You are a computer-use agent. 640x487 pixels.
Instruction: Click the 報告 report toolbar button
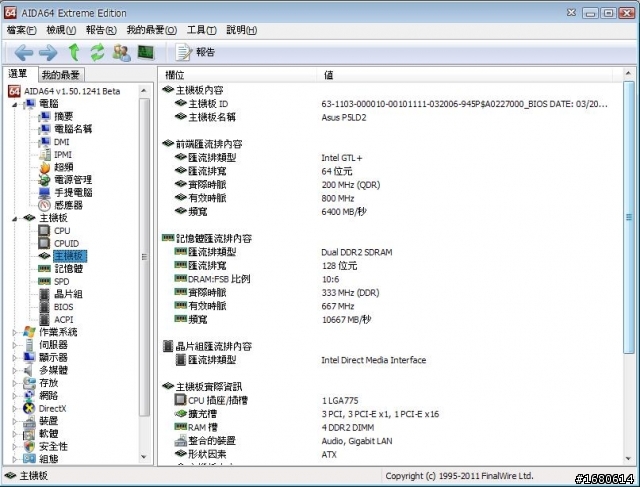[x=195, y=52]
